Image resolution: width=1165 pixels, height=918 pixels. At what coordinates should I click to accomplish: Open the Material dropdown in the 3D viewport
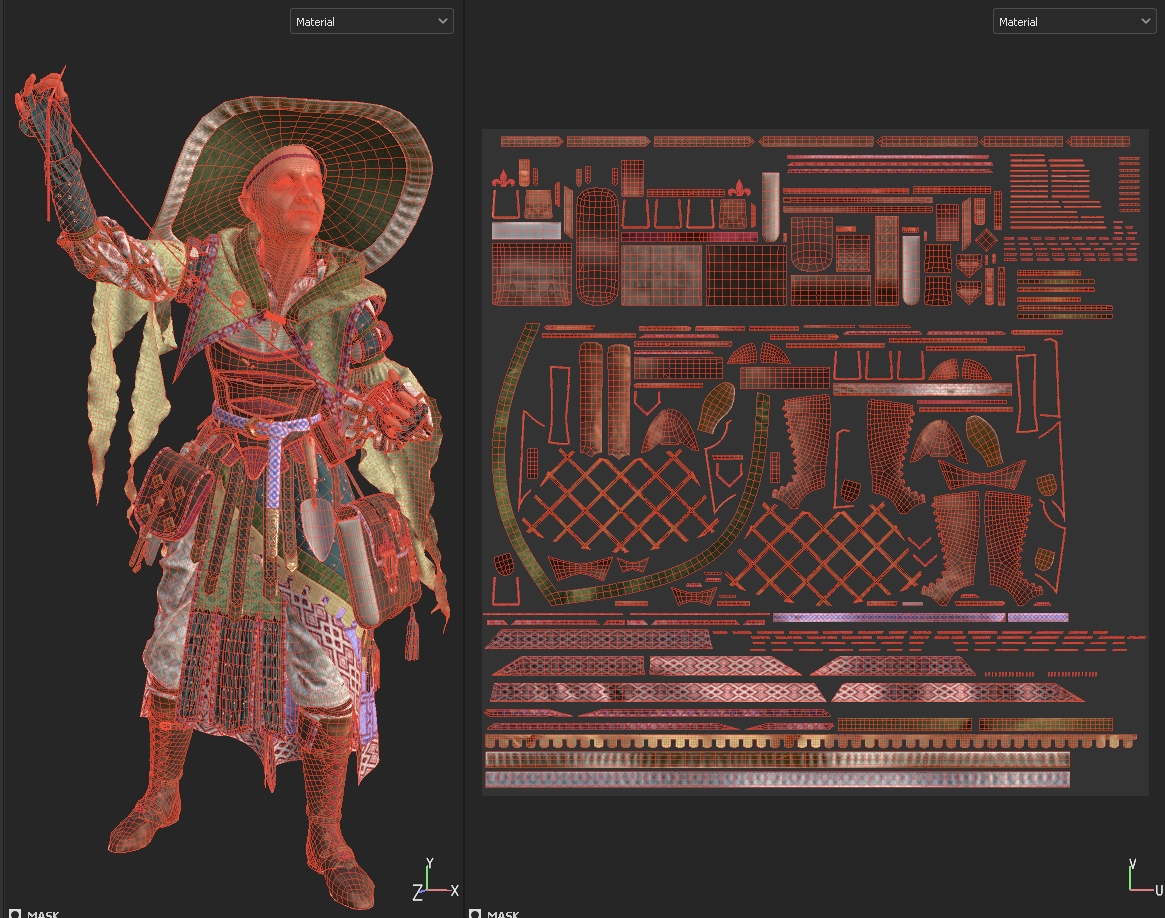[371, 21]
